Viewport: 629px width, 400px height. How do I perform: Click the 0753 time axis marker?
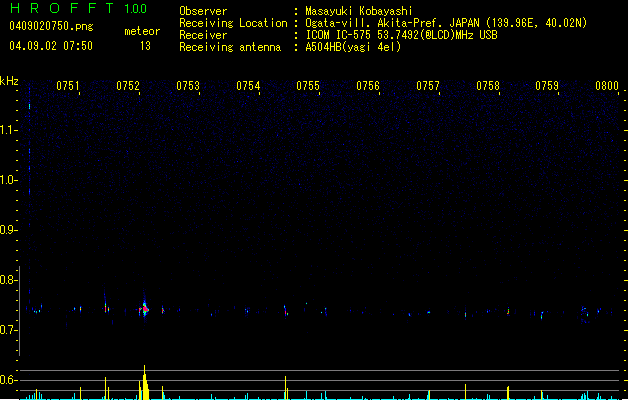(188, 86)
